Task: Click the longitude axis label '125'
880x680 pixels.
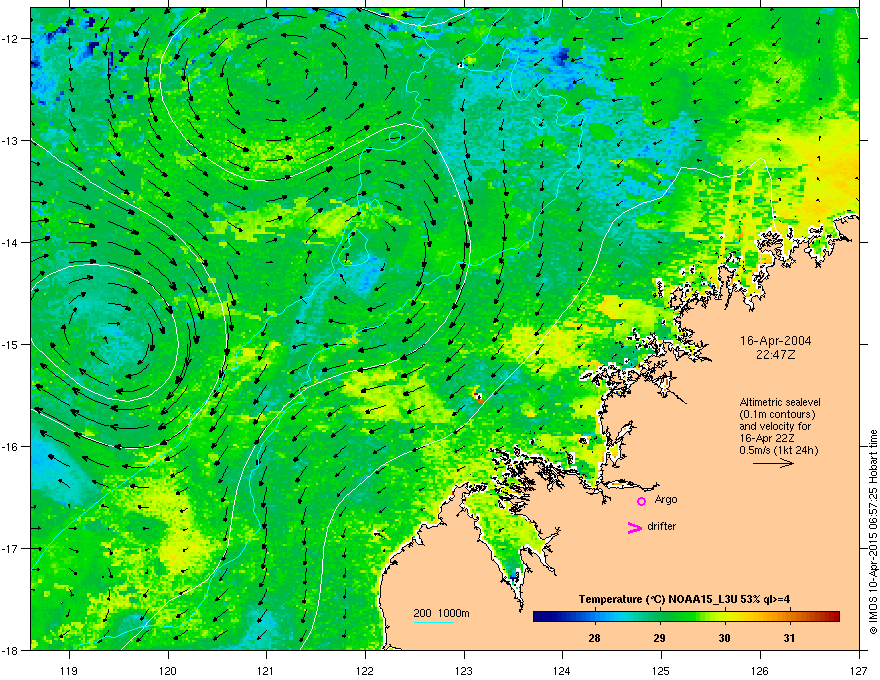Action: coord(661,670)
